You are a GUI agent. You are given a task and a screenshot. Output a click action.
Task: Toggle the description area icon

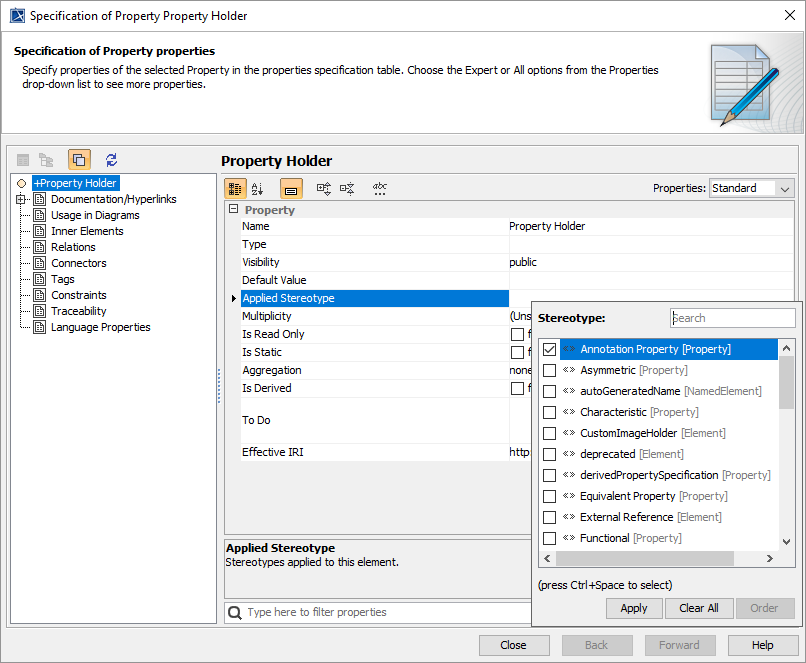(x=291, y=188)
